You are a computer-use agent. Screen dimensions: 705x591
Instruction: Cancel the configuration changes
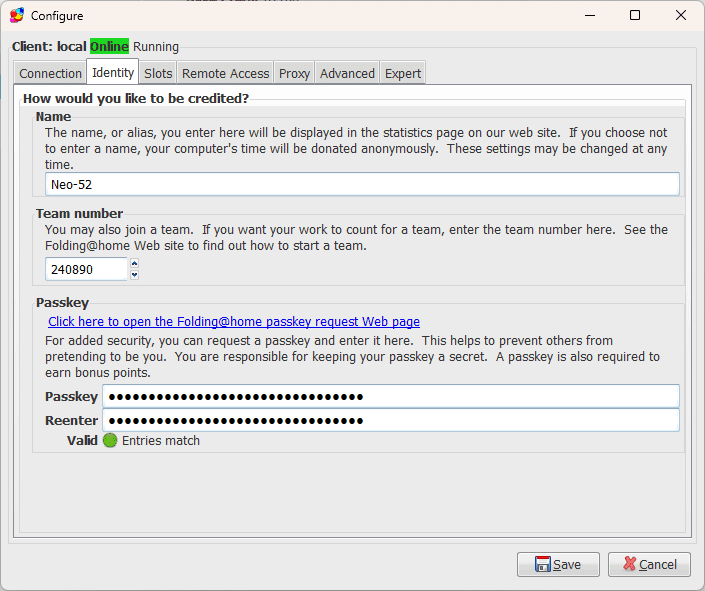[649, 564]
